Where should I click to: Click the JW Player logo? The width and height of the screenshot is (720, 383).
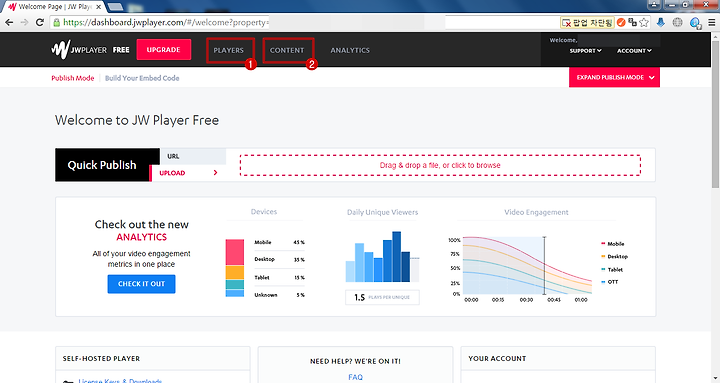point(79,50)
